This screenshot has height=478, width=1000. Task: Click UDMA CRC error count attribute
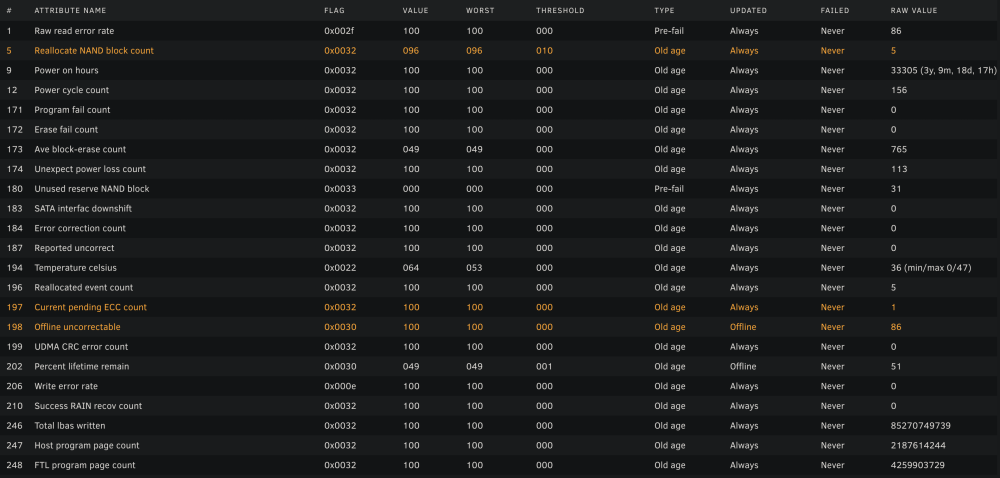pos(81,347)
